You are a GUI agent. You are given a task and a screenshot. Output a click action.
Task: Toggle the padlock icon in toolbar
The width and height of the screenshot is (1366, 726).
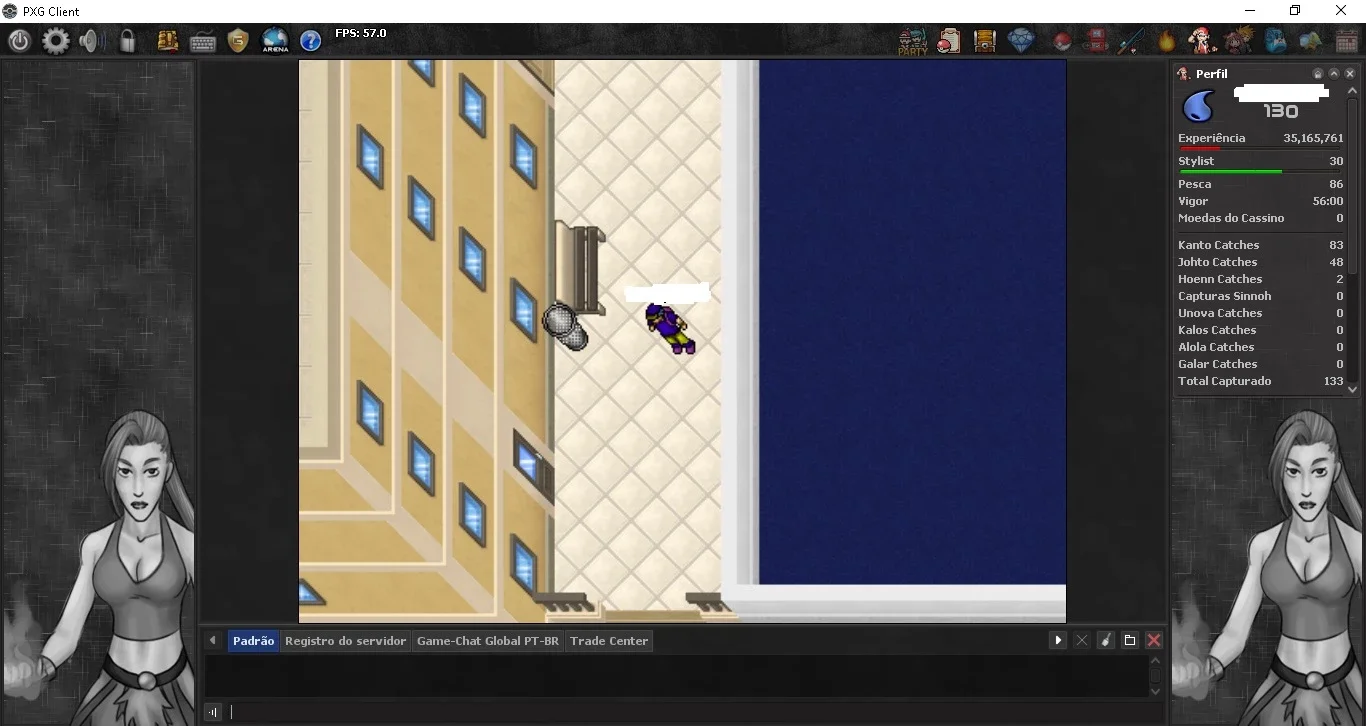tap(127, 41)
